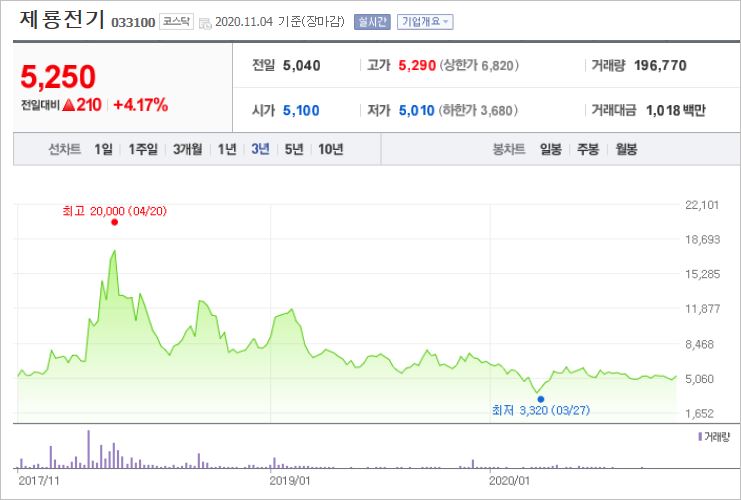This screenshot has height=500, width=741.
Task: Select the 1주일 line chart period
Action: (143, 149)
